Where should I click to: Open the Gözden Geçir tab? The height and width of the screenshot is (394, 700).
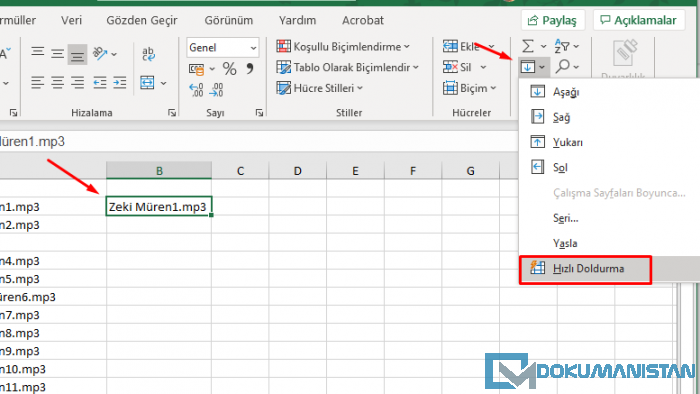coord(142,21)
